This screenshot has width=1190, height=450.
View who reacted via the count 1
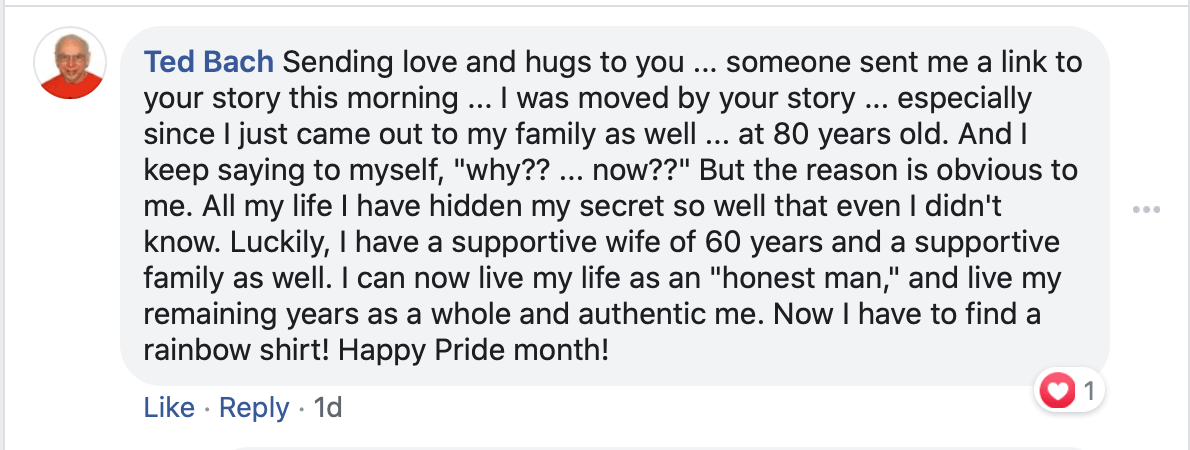click(x=1089, y=392)
